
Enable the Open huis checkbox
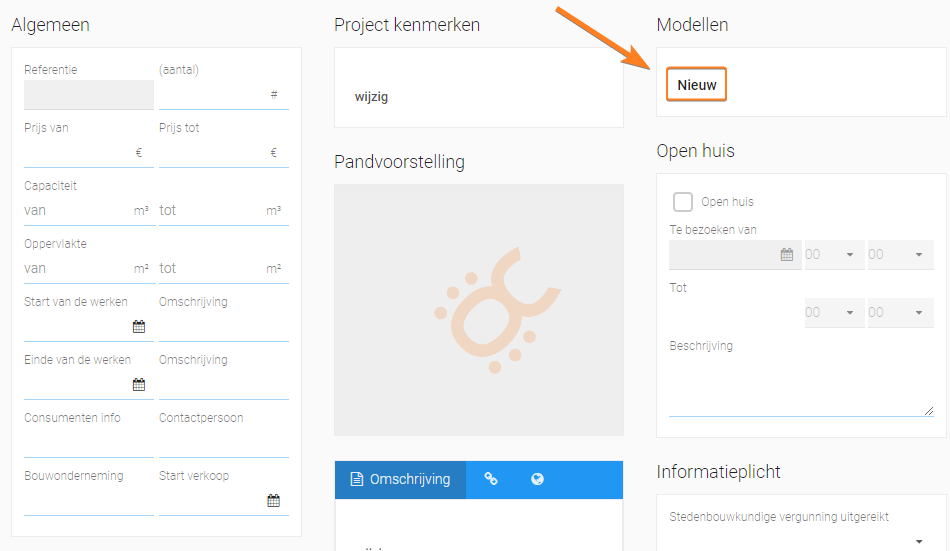(683, 202)
